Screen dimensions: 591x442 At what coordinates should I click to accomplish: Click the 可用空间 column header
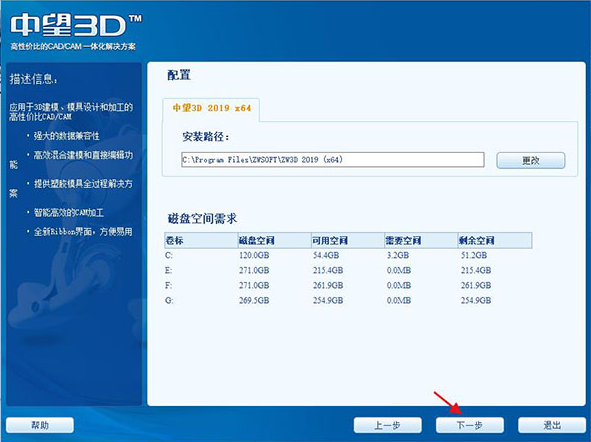pyautogui.click(x=348, y=240)
